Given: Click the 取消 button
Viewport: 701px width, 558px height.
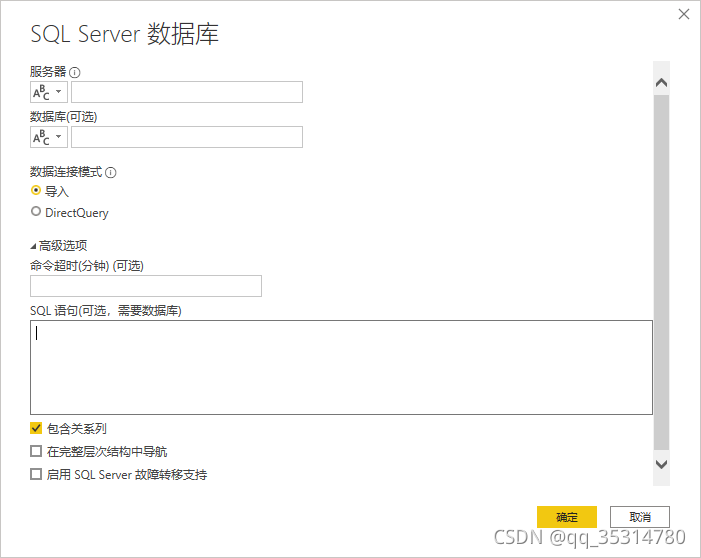Looking at the screenshot, I should coord(640,517).
